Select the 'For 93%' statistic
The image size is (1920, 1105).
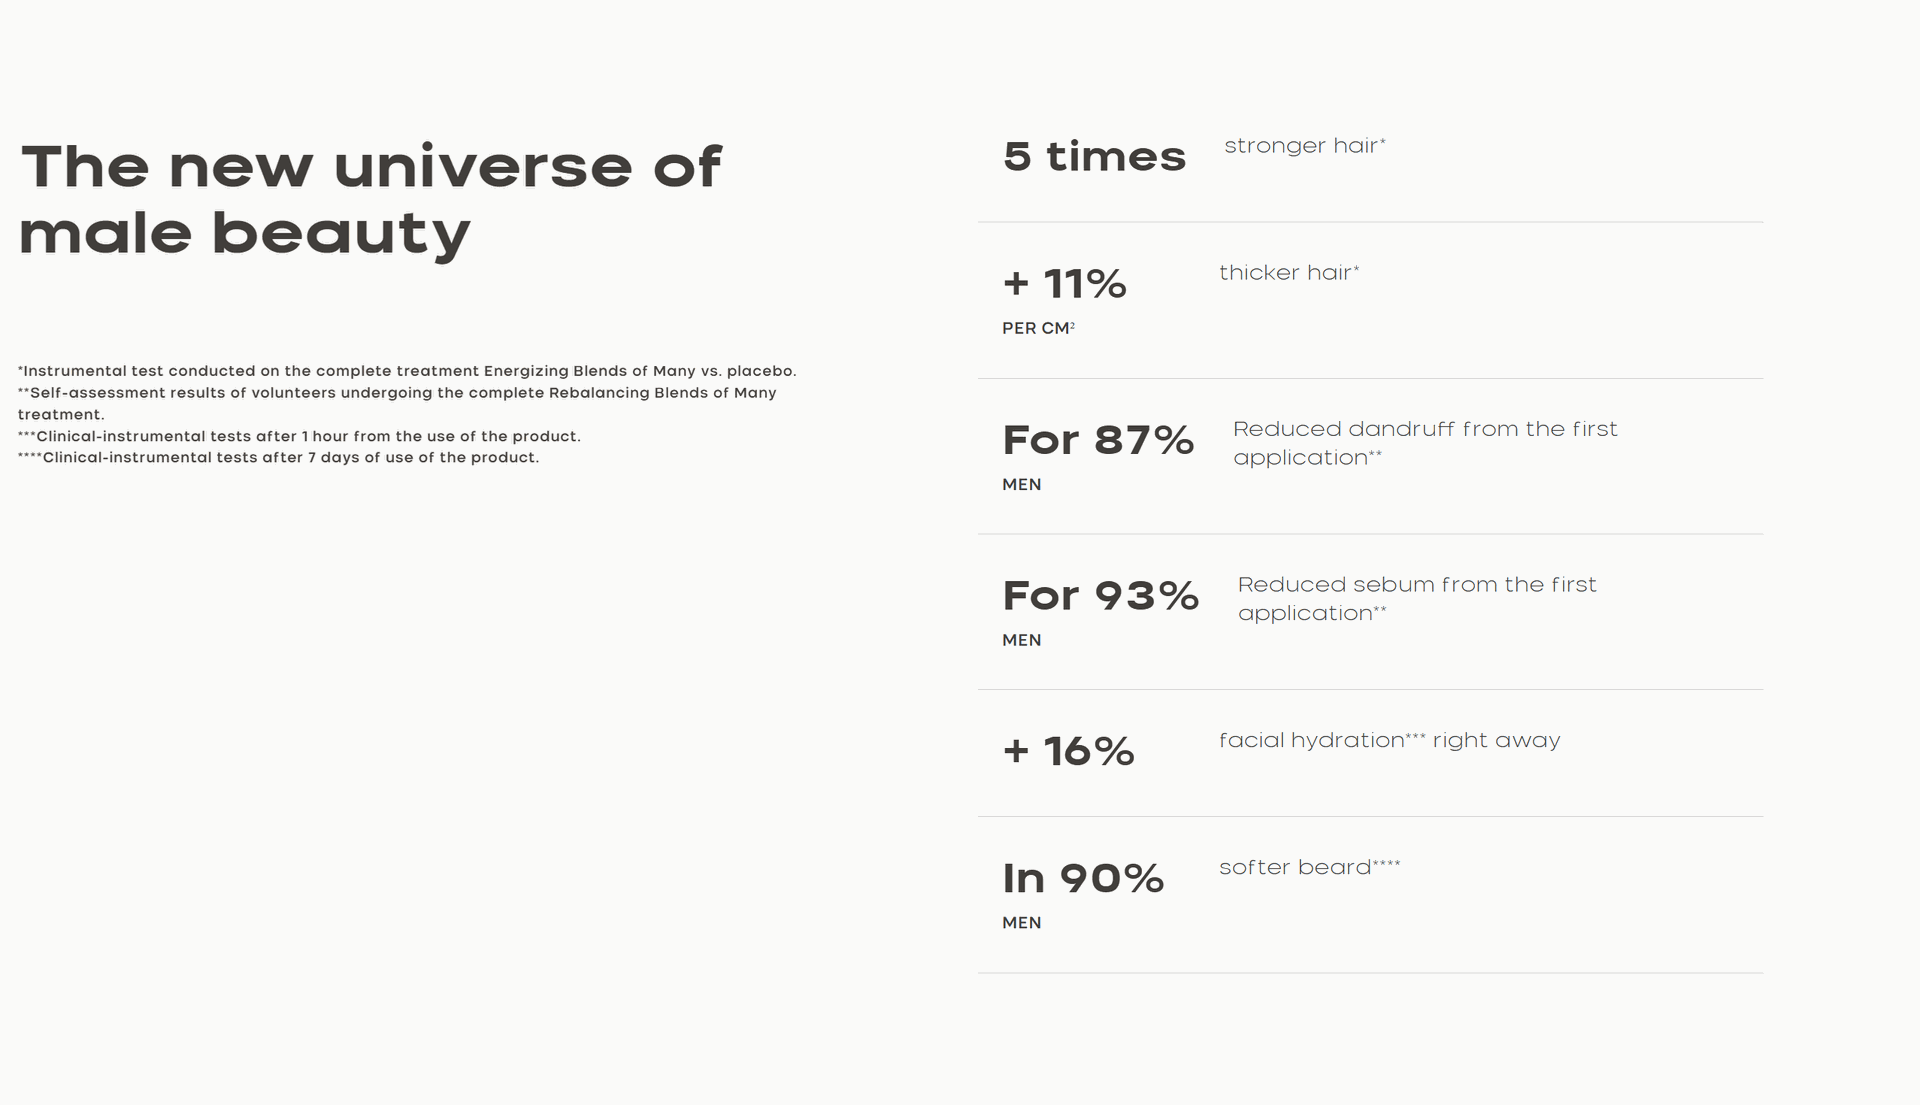click(1100, 596)
